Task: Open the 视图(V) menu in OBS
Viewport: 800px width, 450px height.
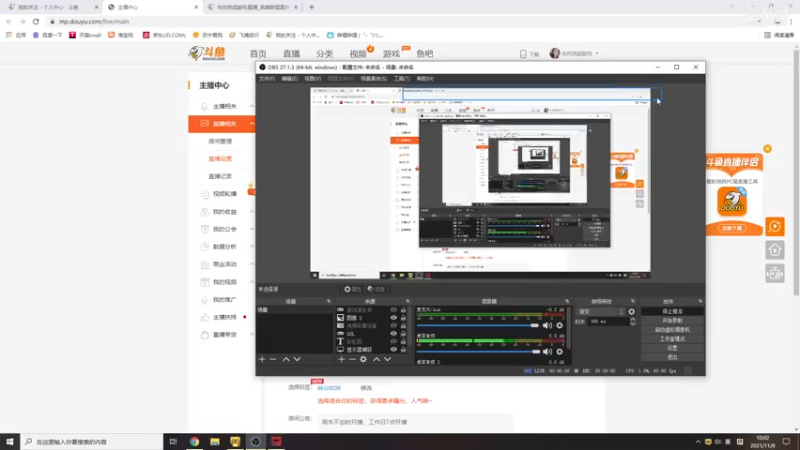Action: pos(312,79)
